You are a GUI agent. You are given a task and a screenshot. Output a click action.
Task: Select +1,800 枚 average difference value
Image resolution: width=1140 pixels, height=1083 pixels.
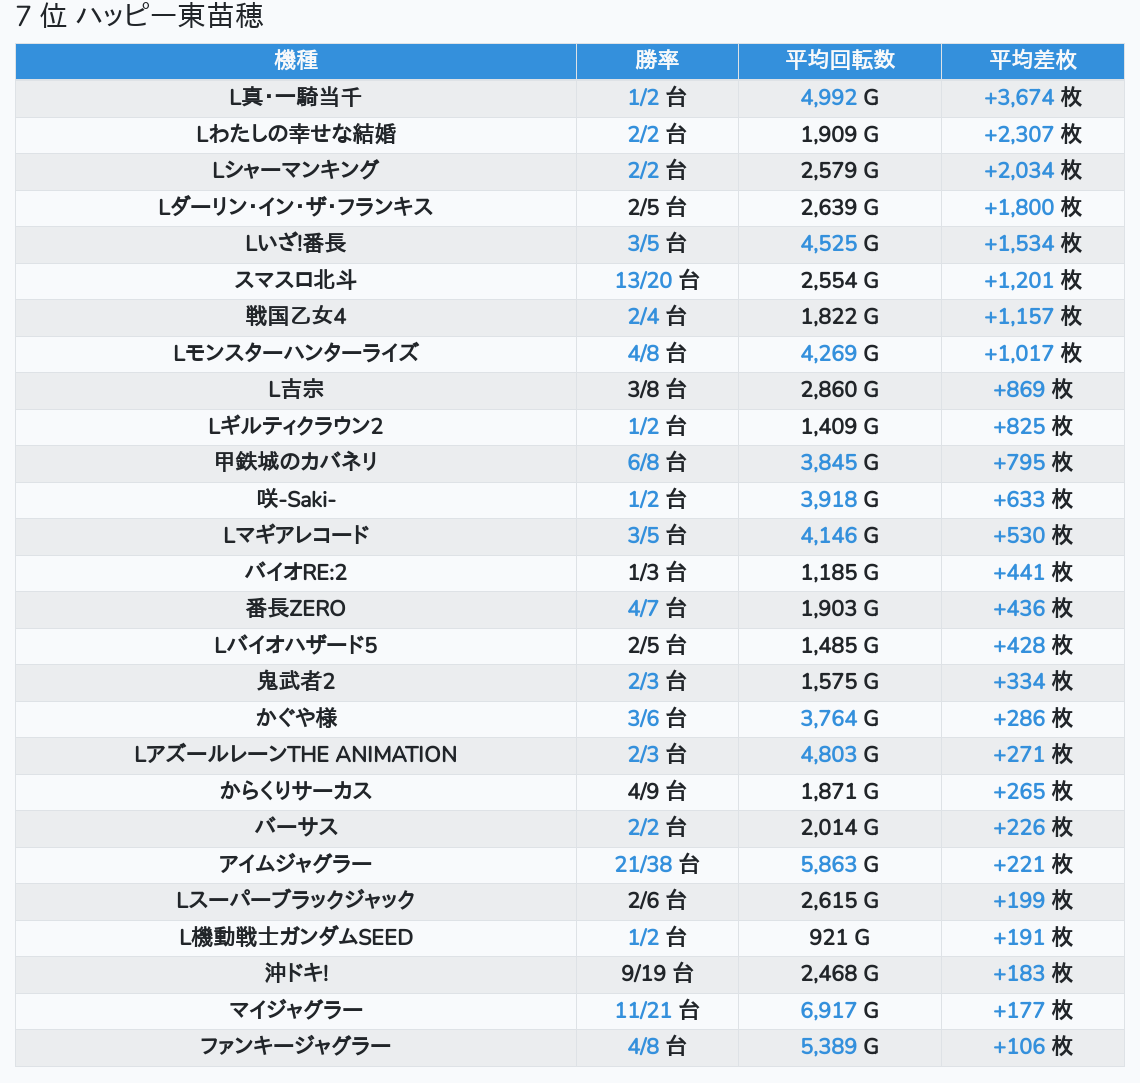coord(1032,207)
